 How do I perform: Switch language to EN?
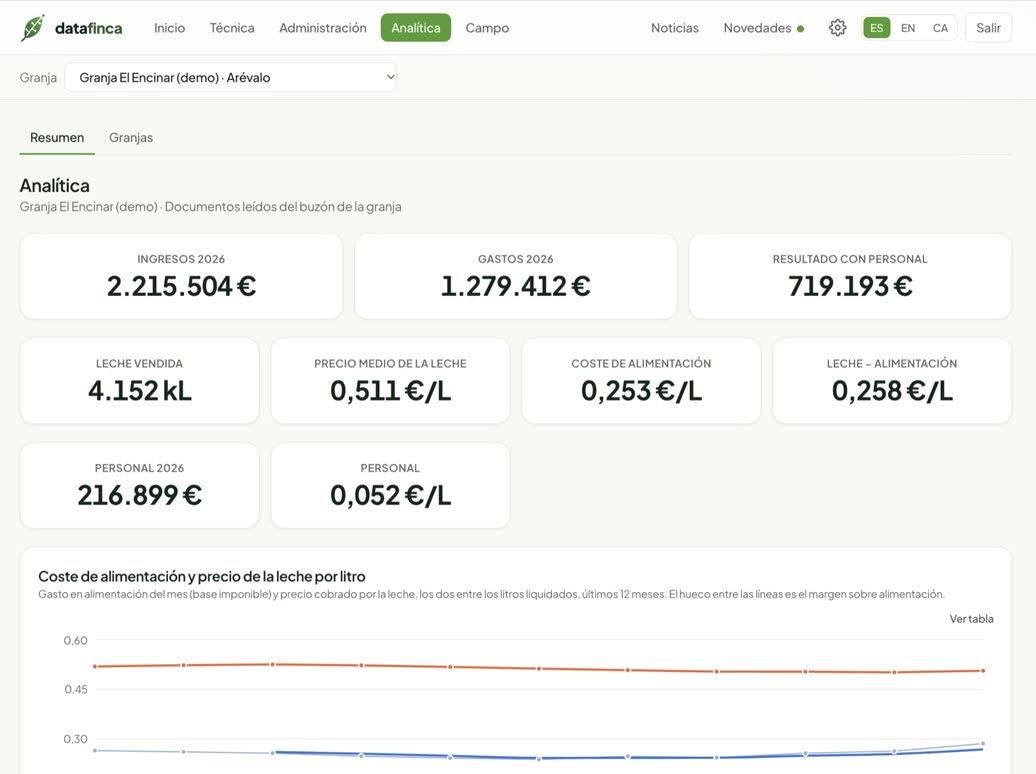pos(908,28)
